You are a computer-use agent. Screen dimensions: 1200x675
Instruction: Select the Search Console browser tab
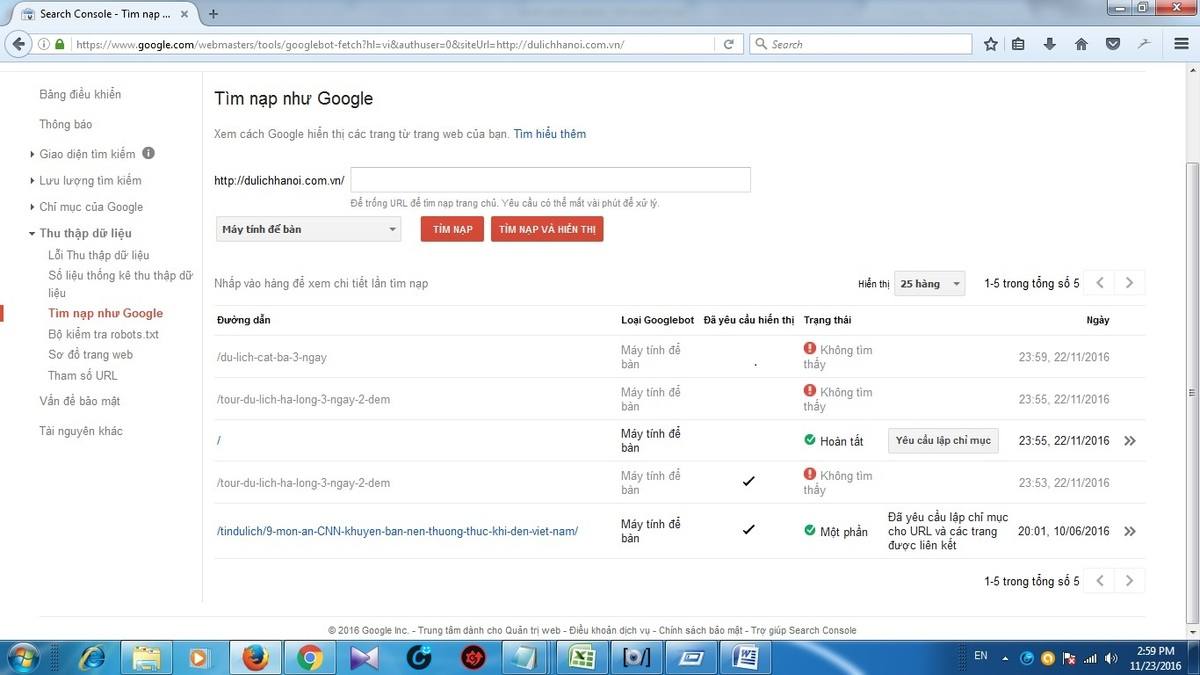tap(104, 14)
